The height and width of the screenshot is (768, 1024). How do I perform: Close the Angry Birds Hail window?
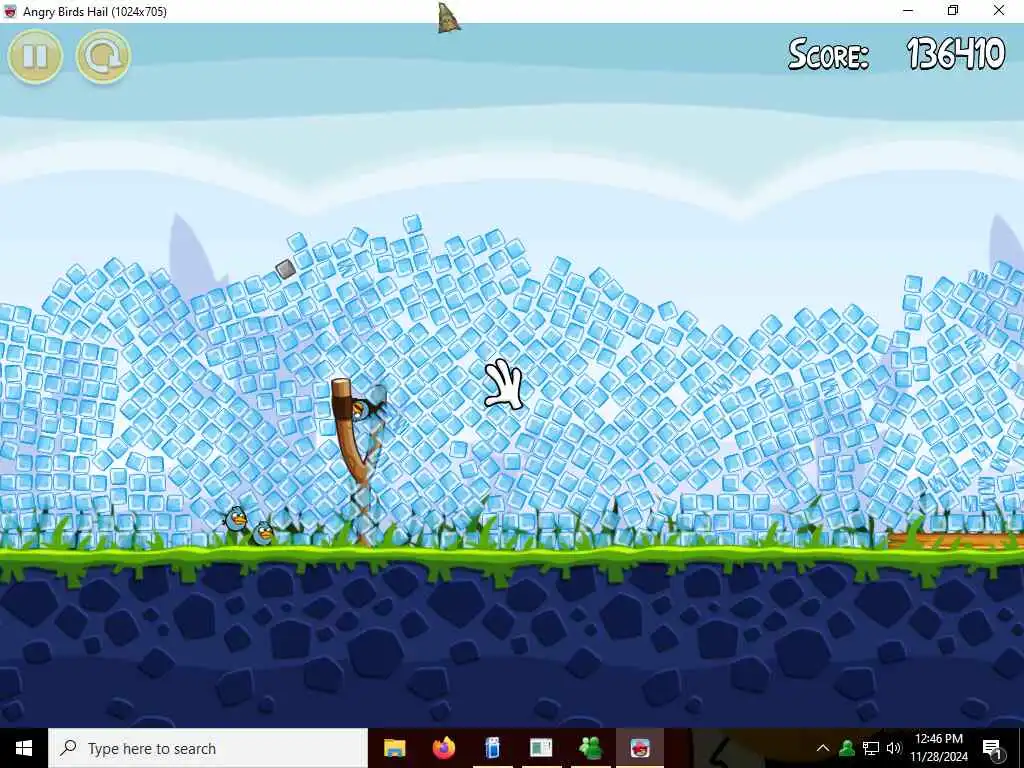[x=999, y=10]
